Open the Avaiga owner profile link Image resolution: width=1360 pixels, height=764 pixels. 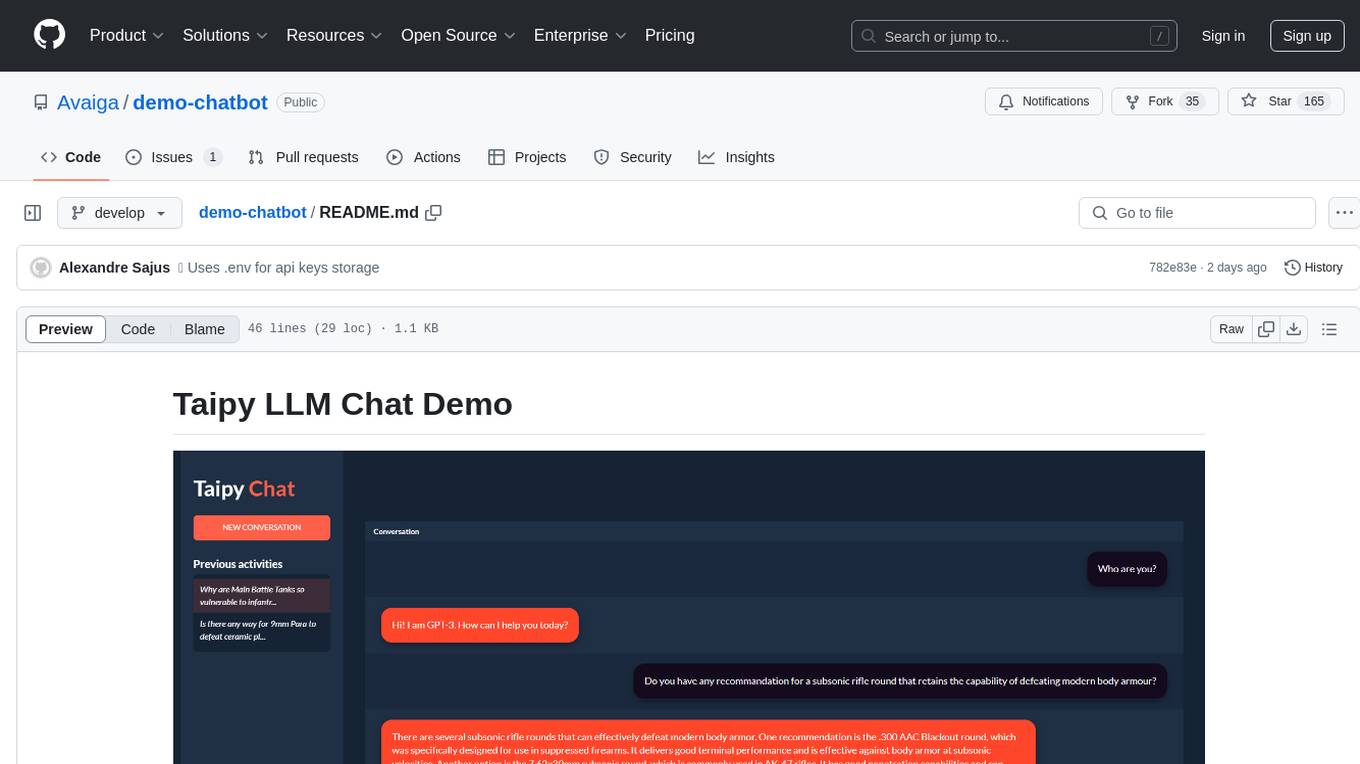pyautogui.click(x=88, y=102)
